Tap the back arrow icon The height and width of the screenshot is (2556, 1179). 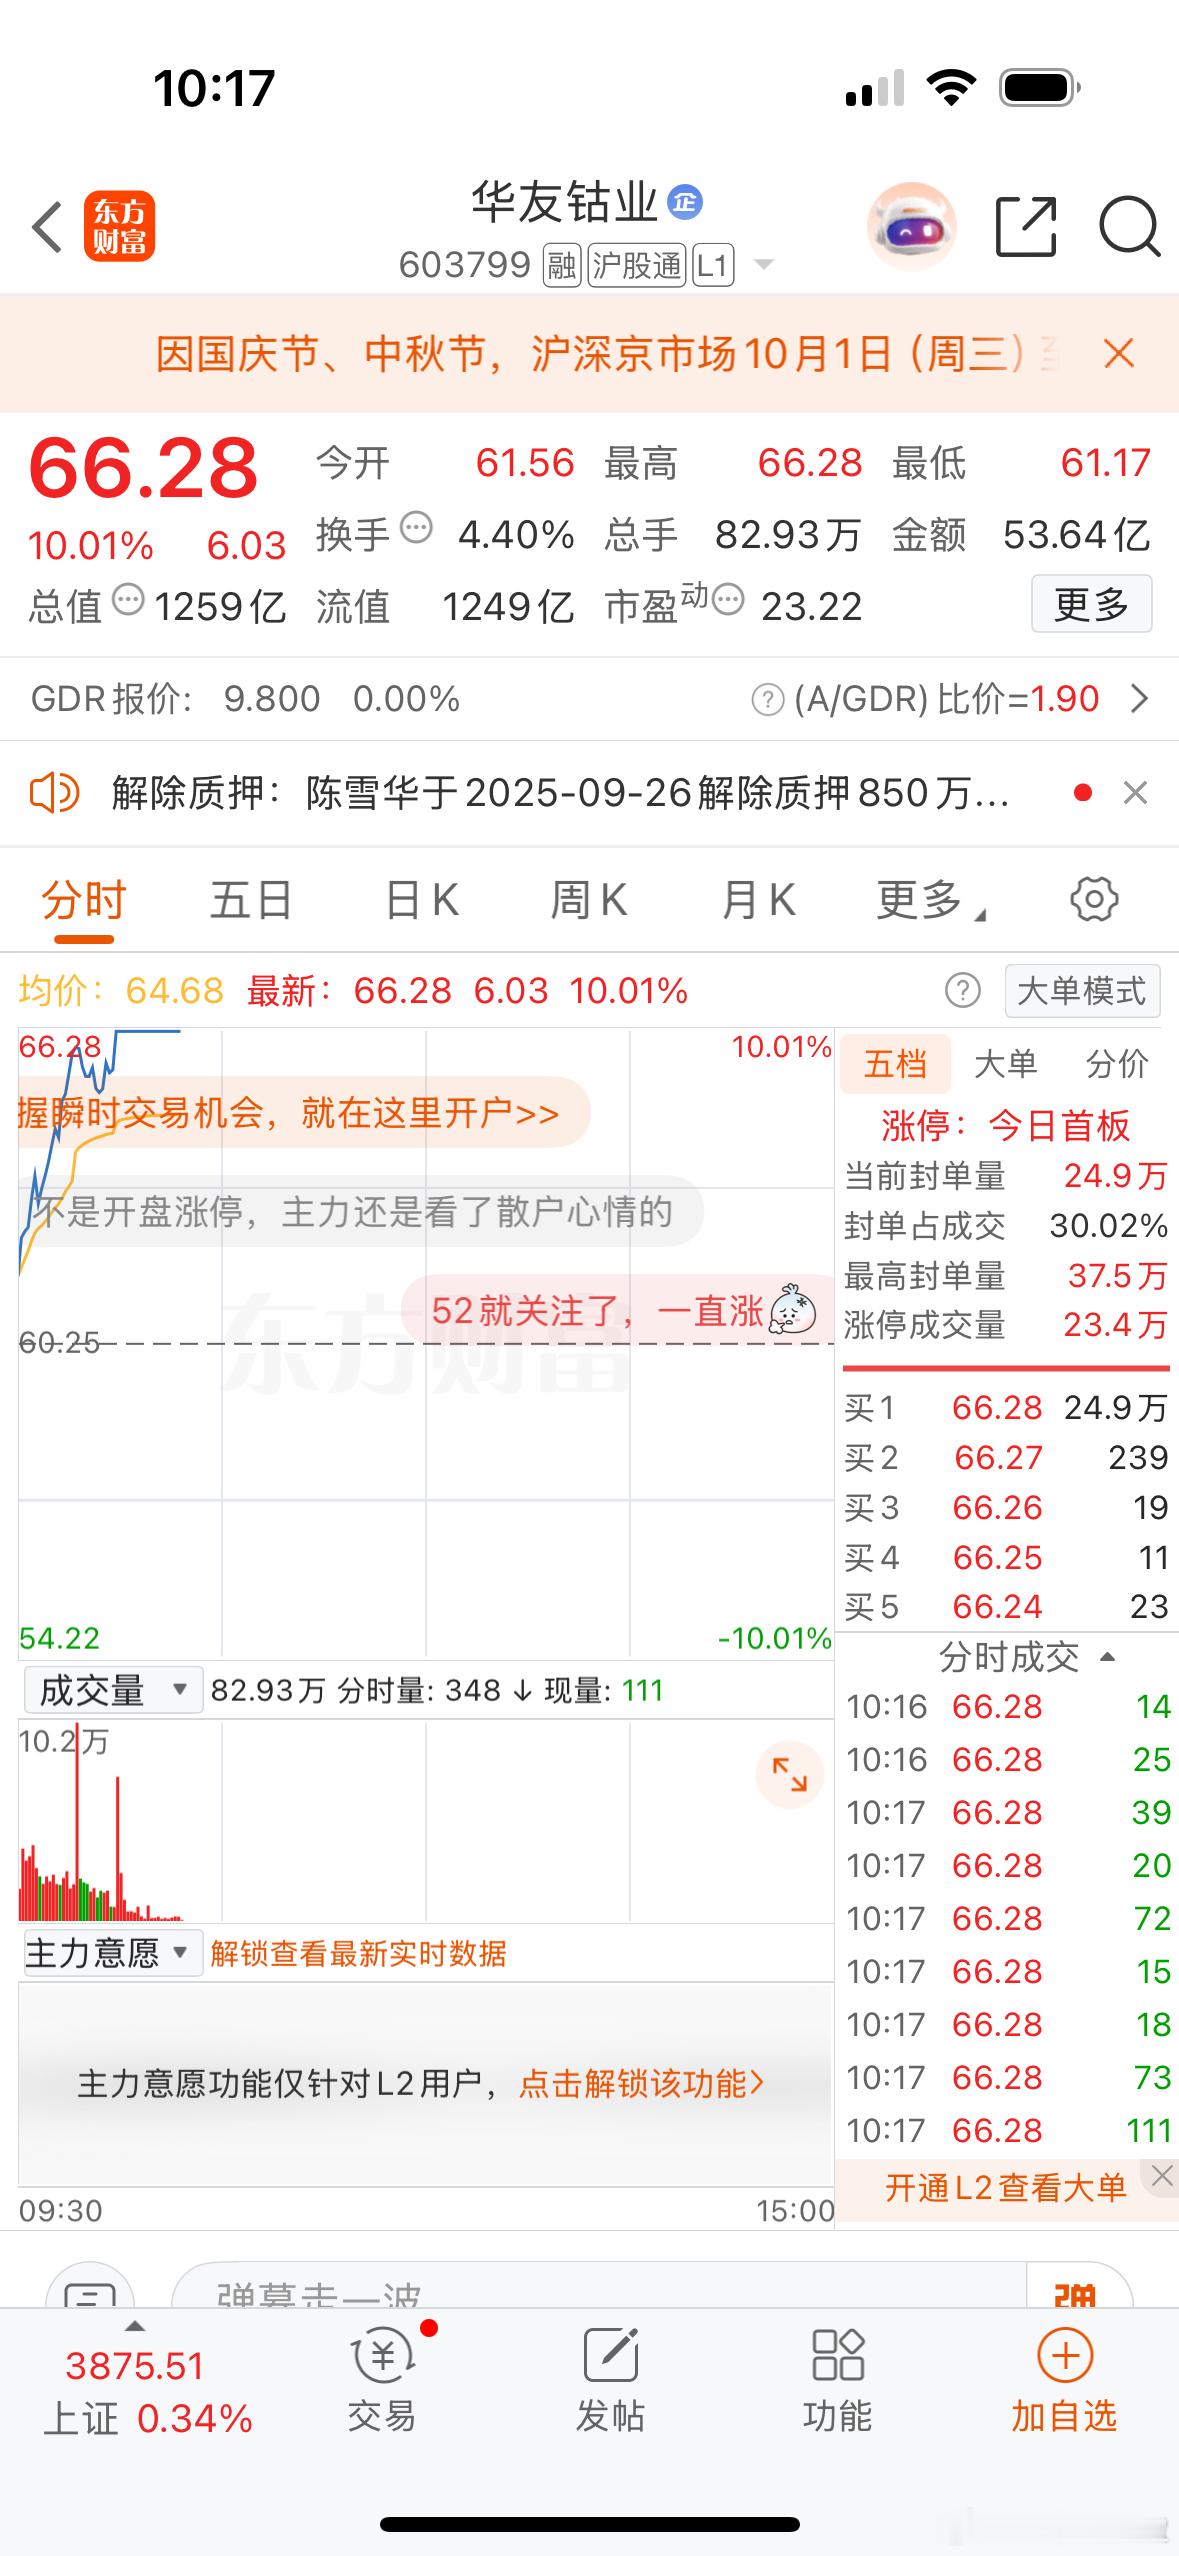(48, 227)
